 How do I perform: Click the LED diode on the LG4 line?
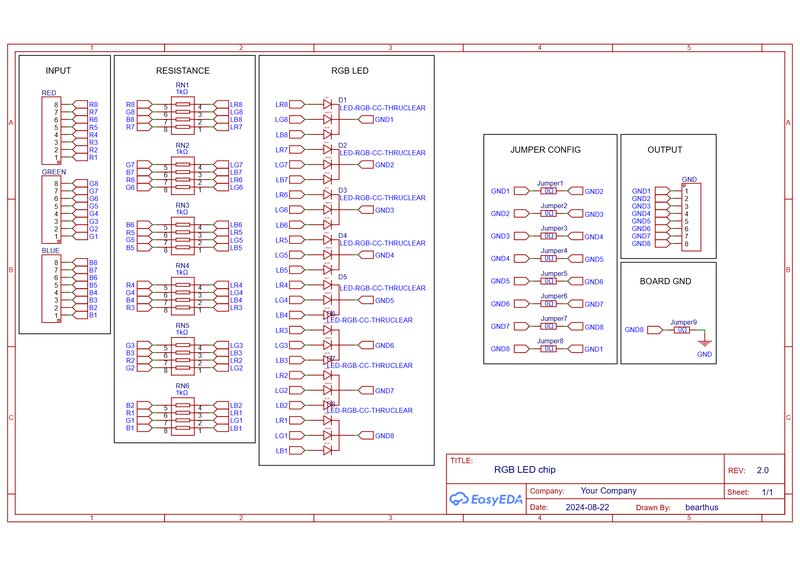[328, 300]
